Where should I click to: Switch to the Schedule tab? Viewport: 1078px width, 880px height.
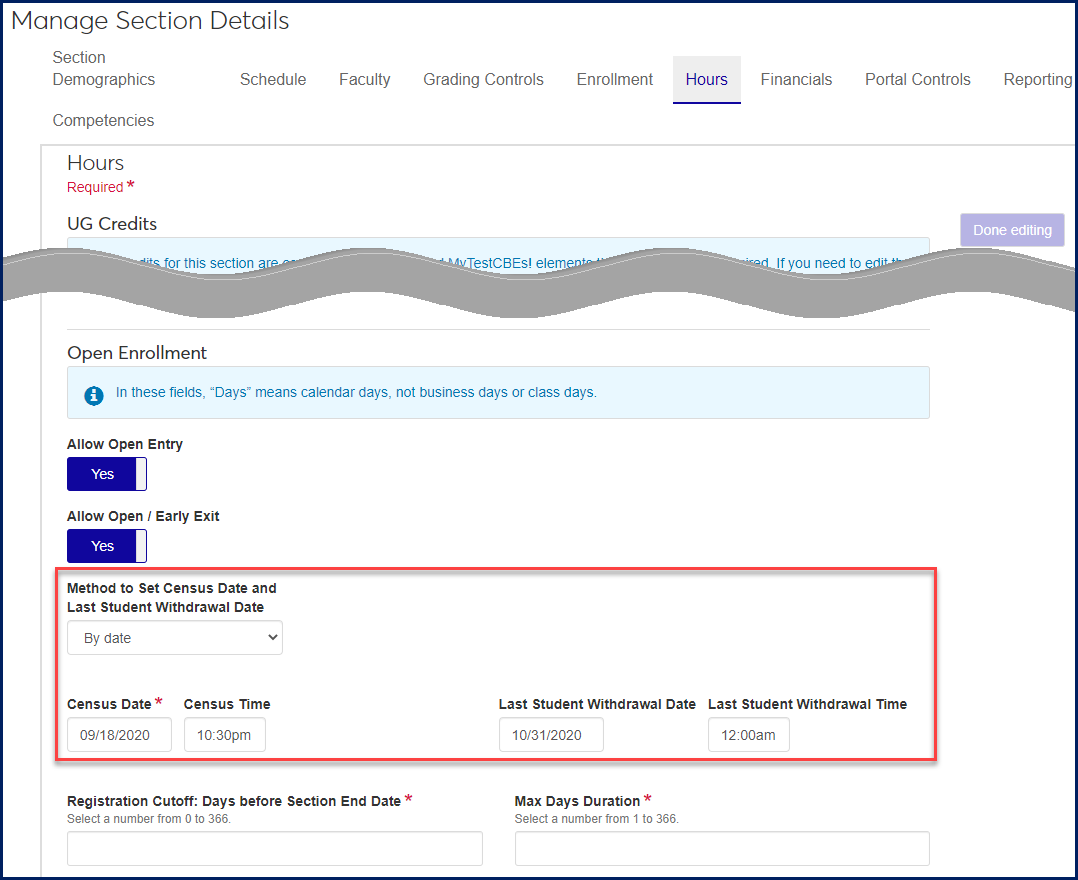click(x=272, y=79)
